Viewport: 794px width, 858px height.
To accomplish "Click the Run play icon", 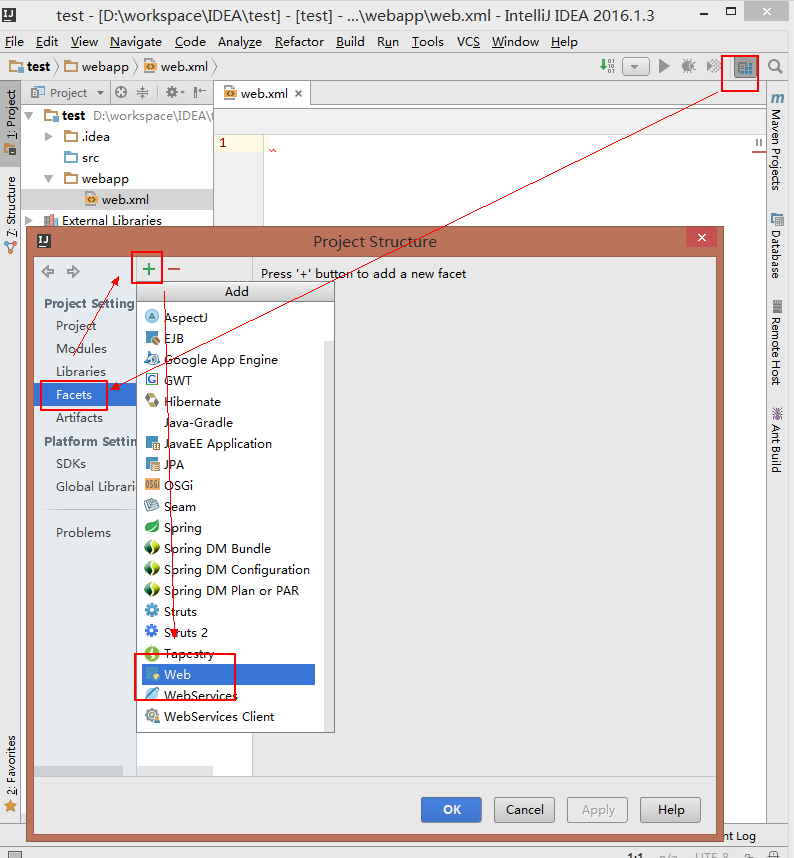I will click(664, 66).
